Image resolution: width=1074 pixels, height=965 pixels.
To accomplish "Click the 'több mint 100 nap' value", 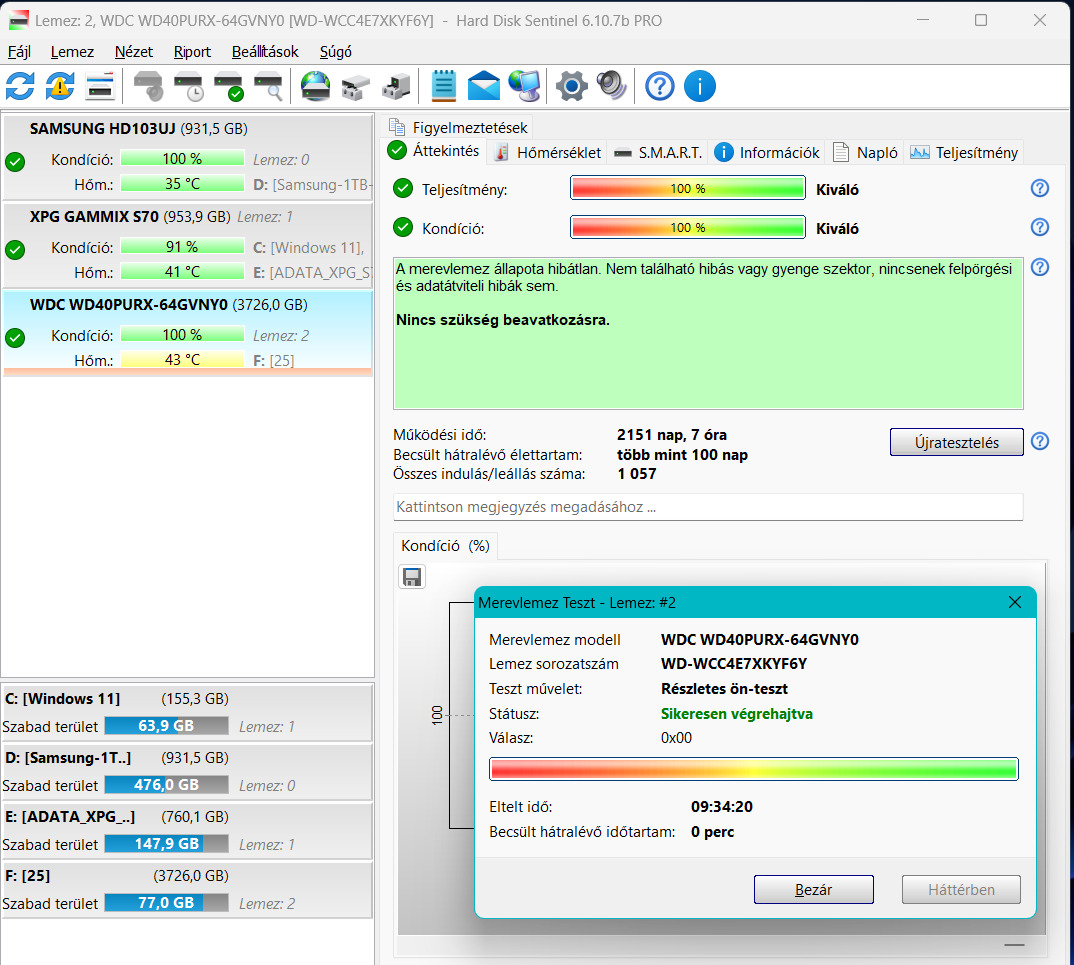I will 682,455.
